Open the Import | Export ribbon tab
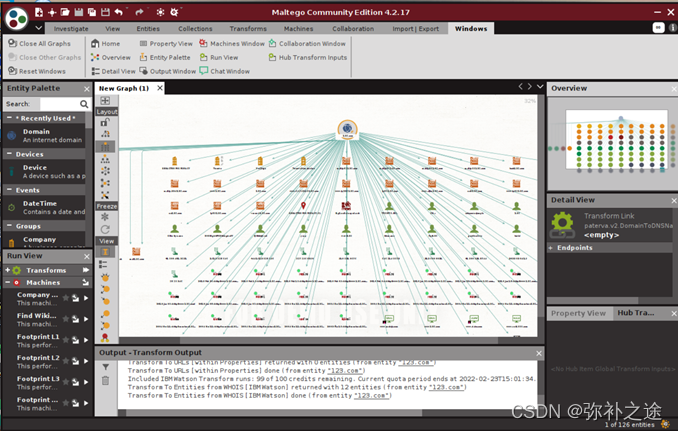The image size is (678, 431). pos(415,29)
